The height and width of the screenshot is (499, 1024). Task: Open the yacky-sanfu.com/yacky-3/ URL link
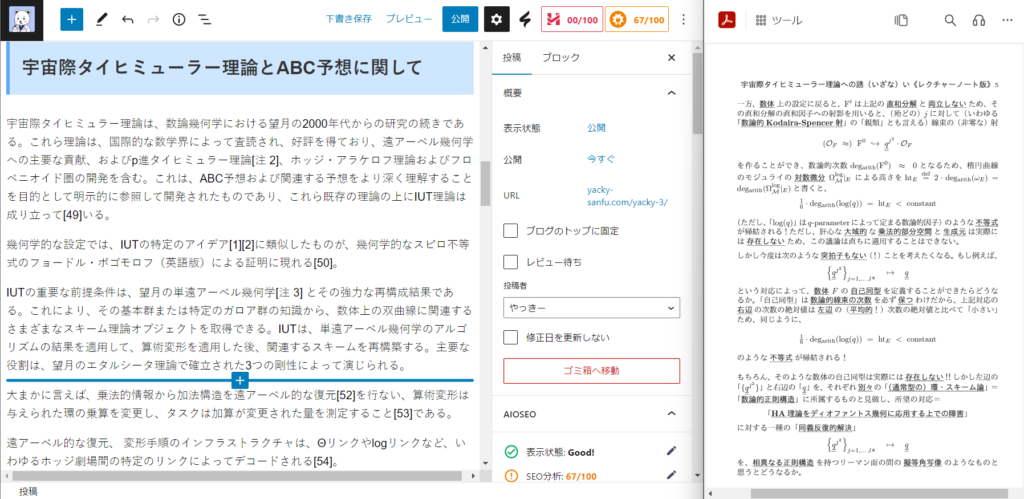pyautogui.click(x=627, y=196)
